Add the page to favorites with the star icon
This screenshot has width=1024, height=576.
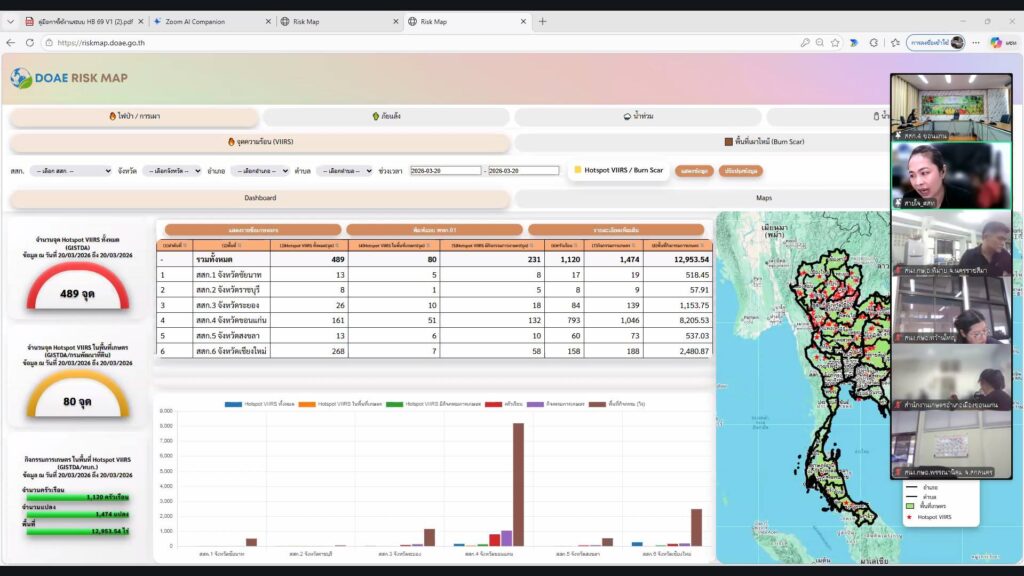(x=836, y=43)
